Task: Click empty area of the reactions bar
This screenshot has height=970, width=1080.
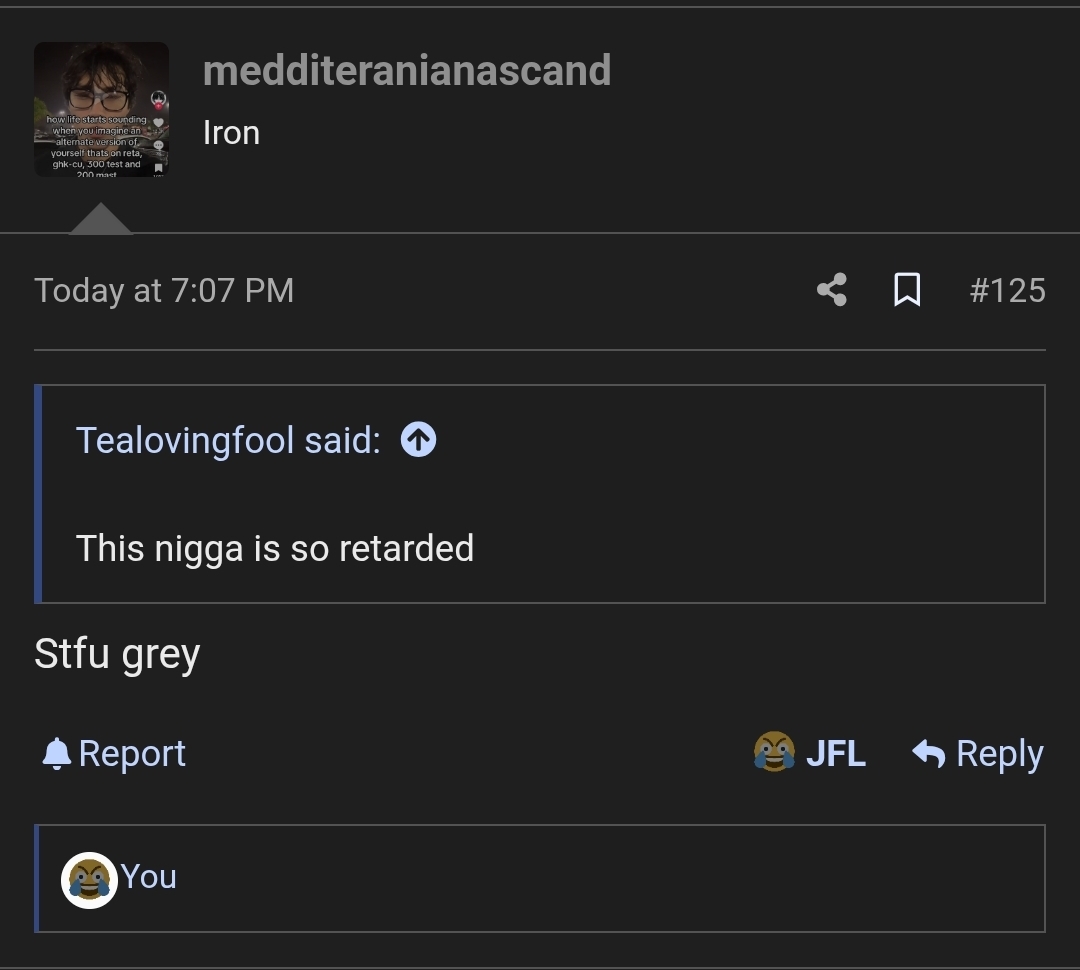Action: pyautogui.click(x=600, y=878)
